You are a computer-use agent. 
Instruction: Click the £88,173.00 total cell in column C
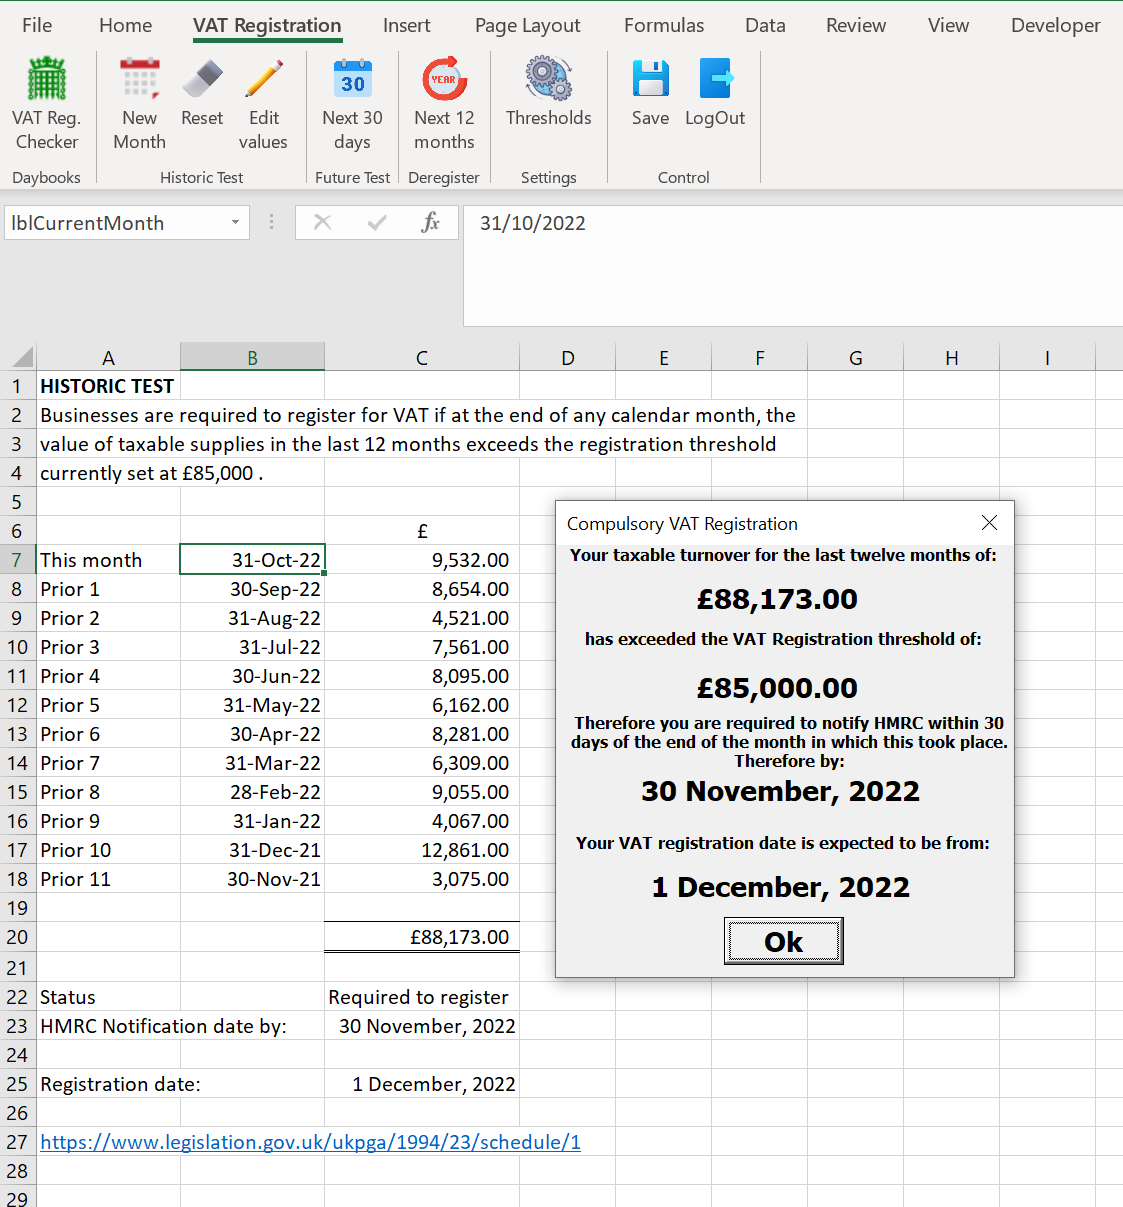click(x=422, y=937)
